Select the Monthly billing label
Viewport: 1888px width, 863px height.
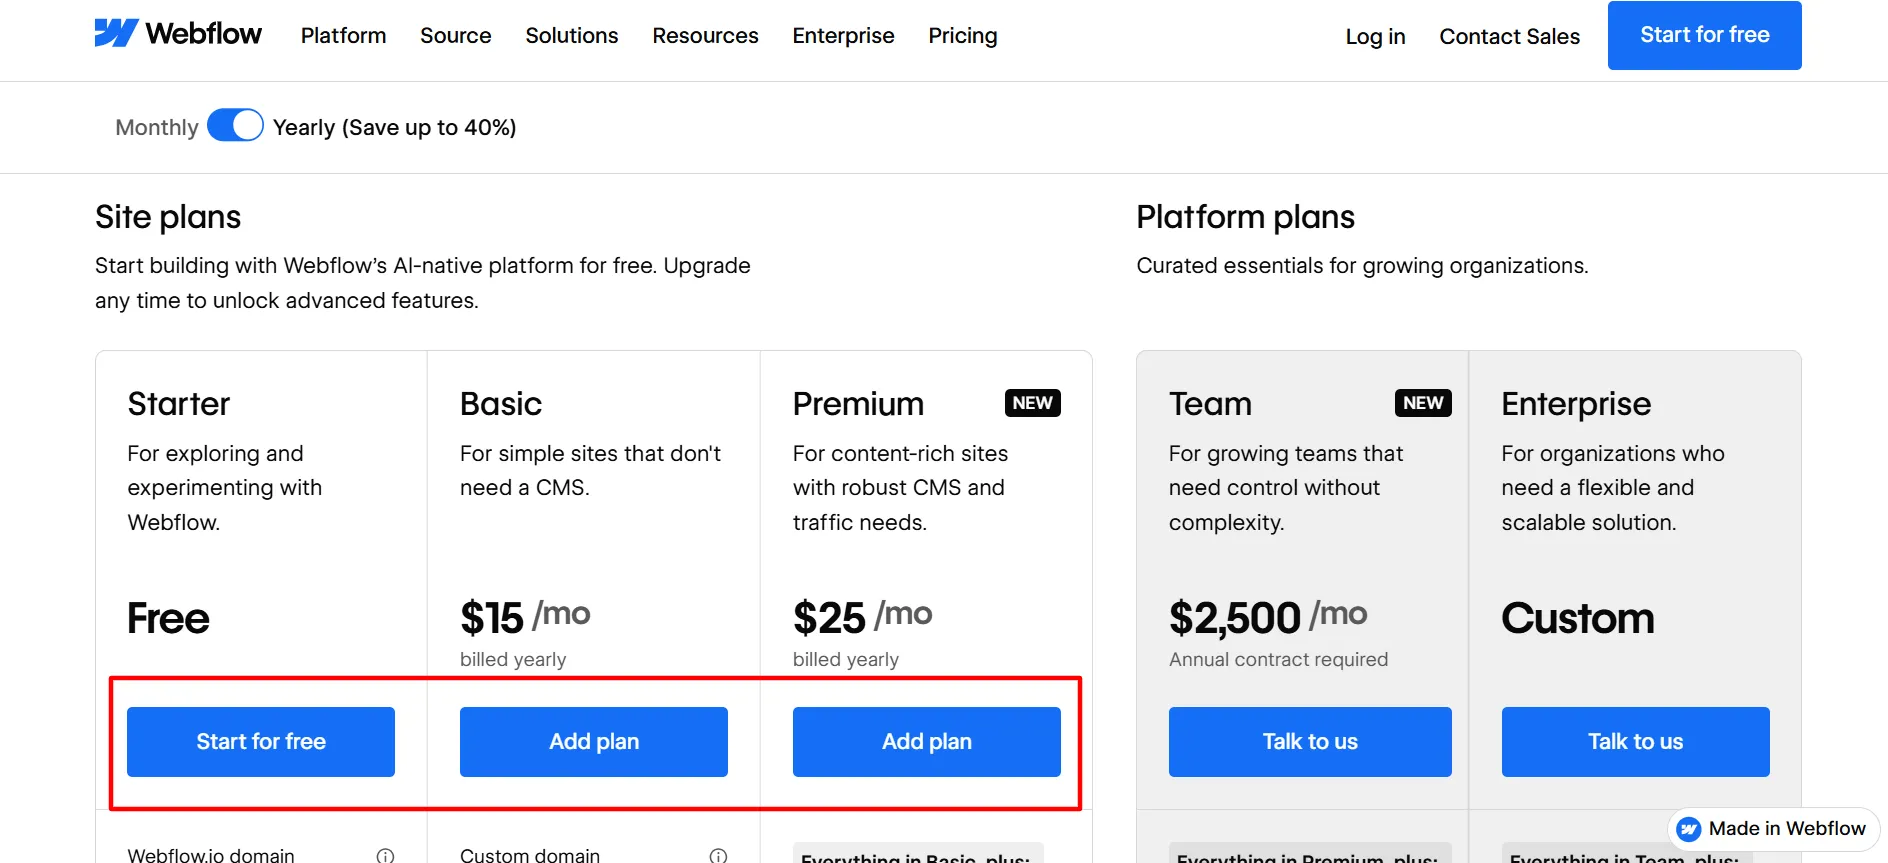(x=157, y=127)
